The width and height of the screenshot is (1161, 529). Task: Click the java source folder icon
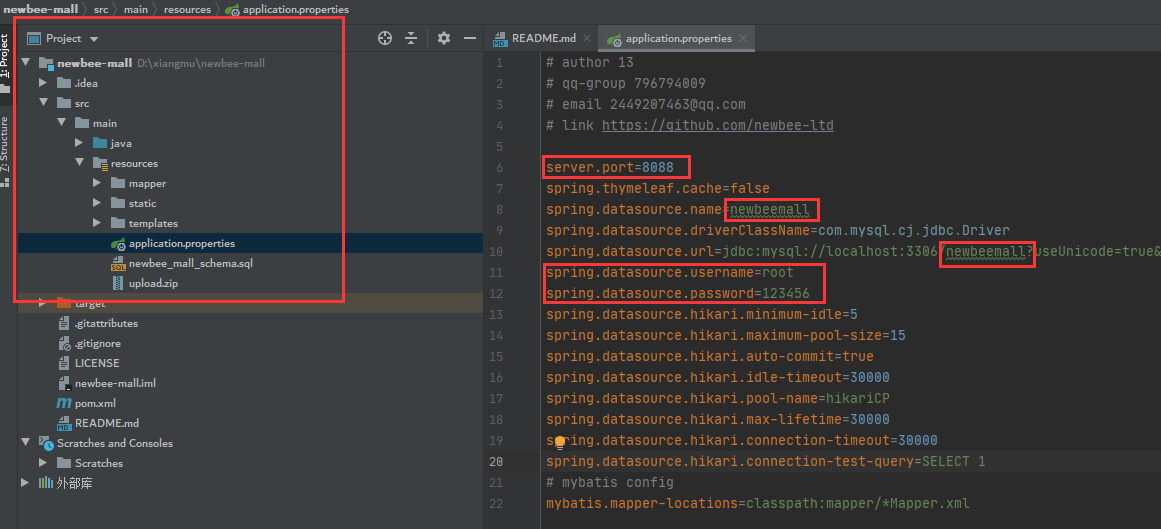pos(100,143)
